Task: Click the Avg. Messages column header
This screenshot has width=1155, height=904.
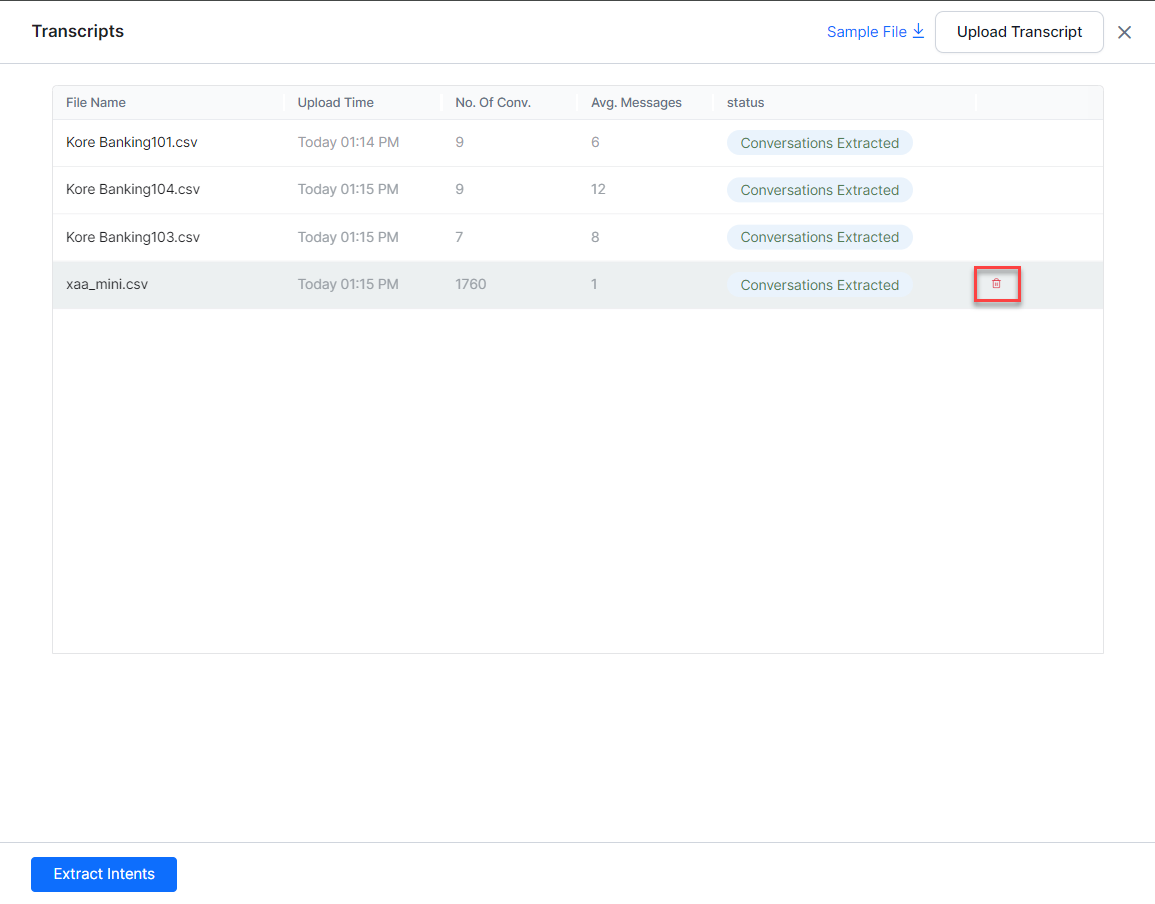Action: point(636,103)
